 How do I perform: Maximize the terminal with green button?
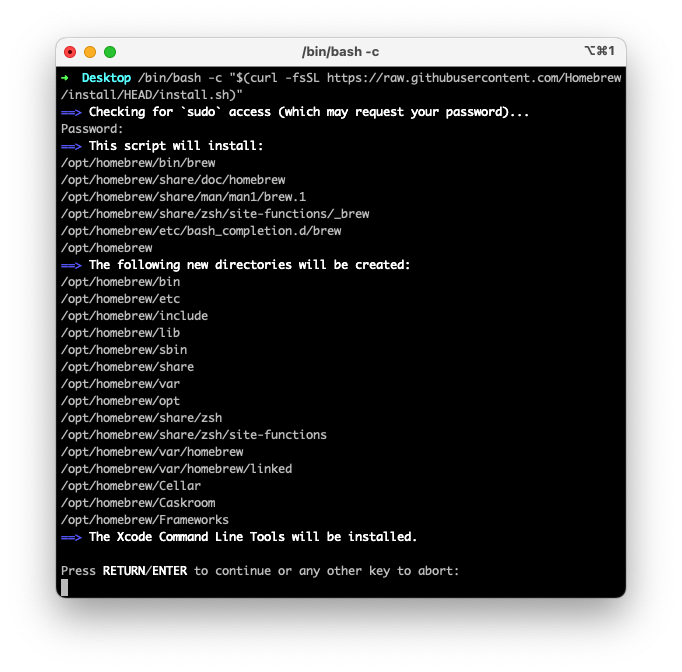pos(110,52)
